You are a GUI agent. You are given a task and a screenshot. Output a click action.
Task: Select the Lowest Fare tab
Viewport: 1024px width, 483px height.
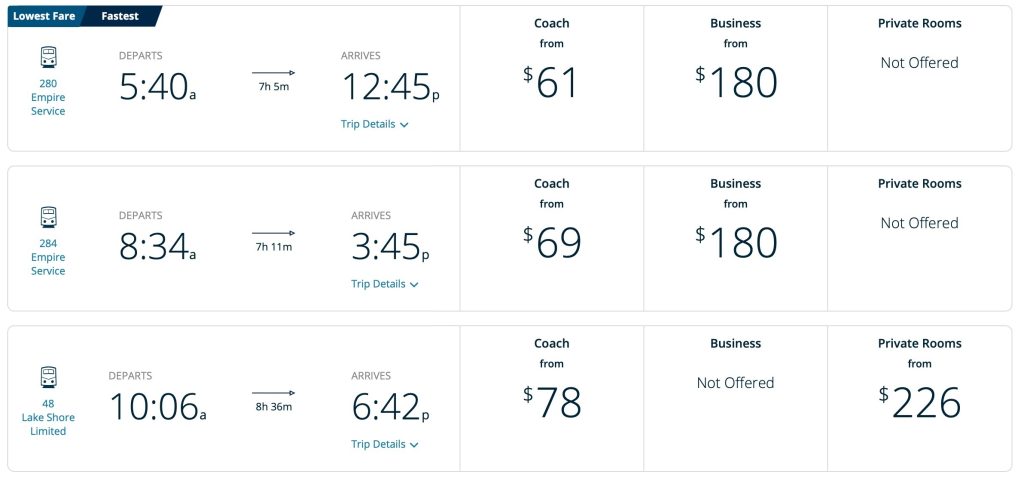pyautogui.click(x=44, y=16)
